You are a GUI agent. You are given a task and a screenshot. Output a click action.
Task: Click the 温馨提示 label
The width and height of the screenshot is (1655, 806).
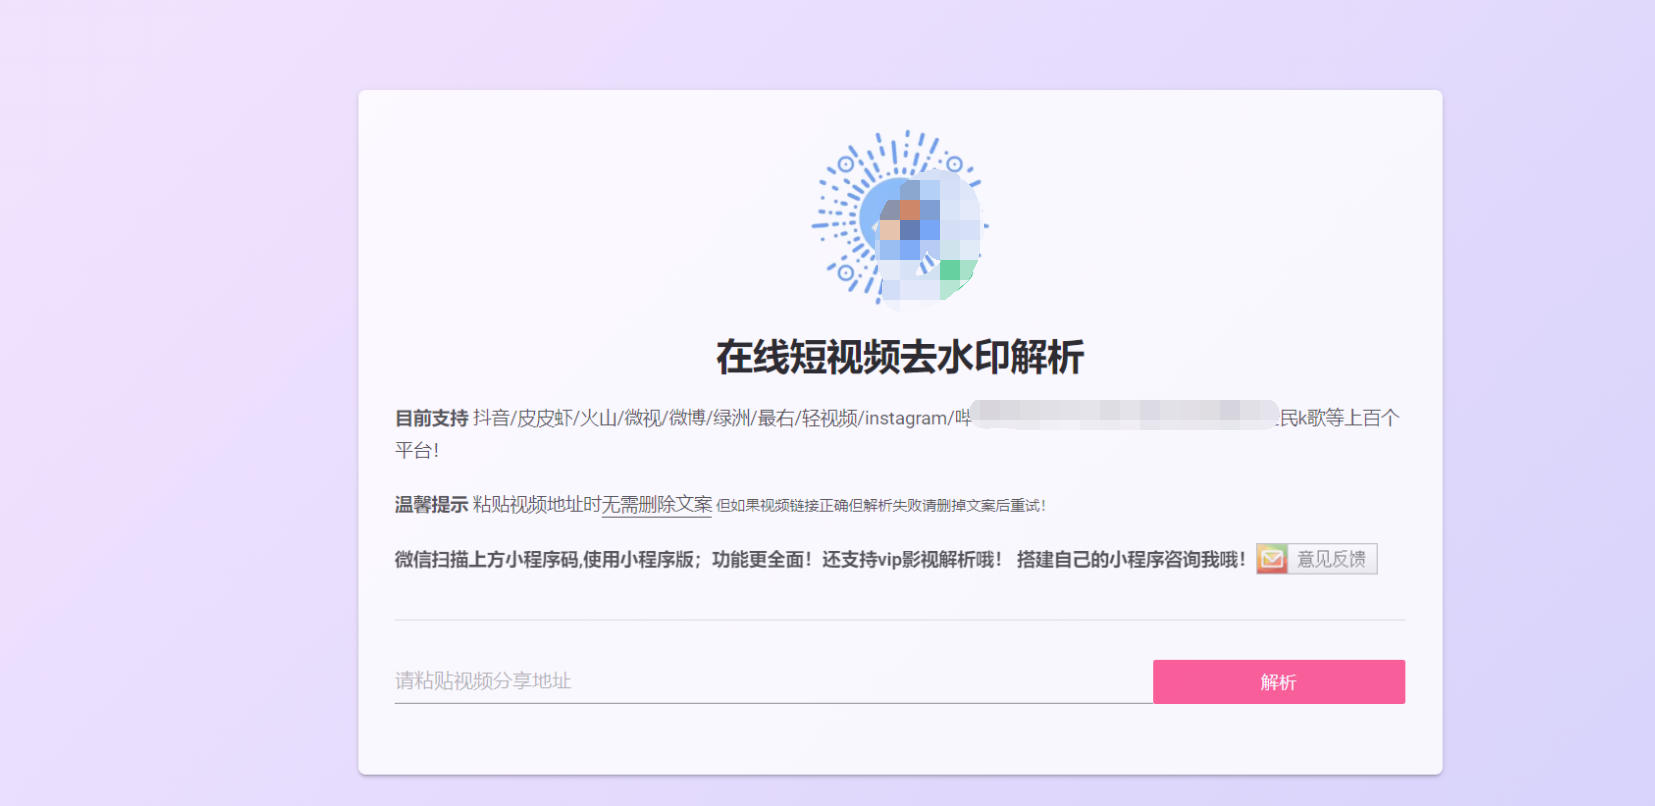(431, 505)
